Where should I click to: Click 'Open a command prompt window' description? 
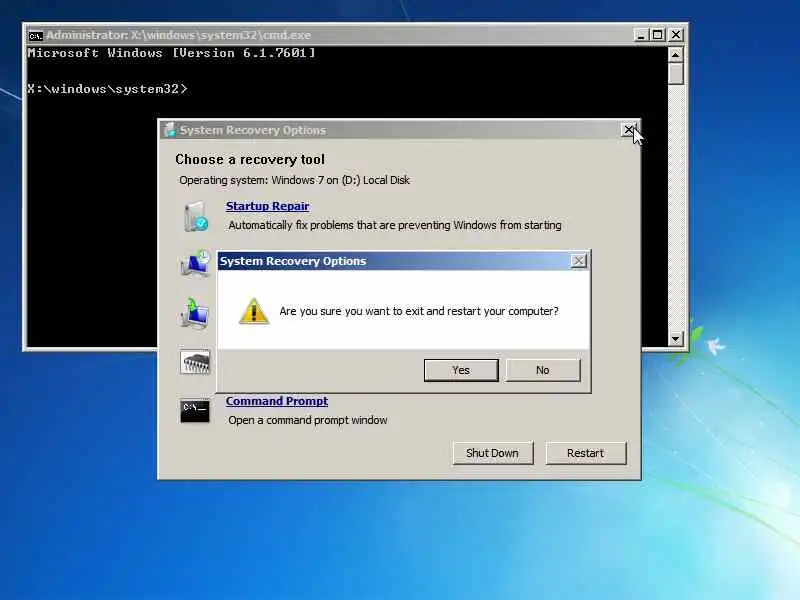coord(308,420)
